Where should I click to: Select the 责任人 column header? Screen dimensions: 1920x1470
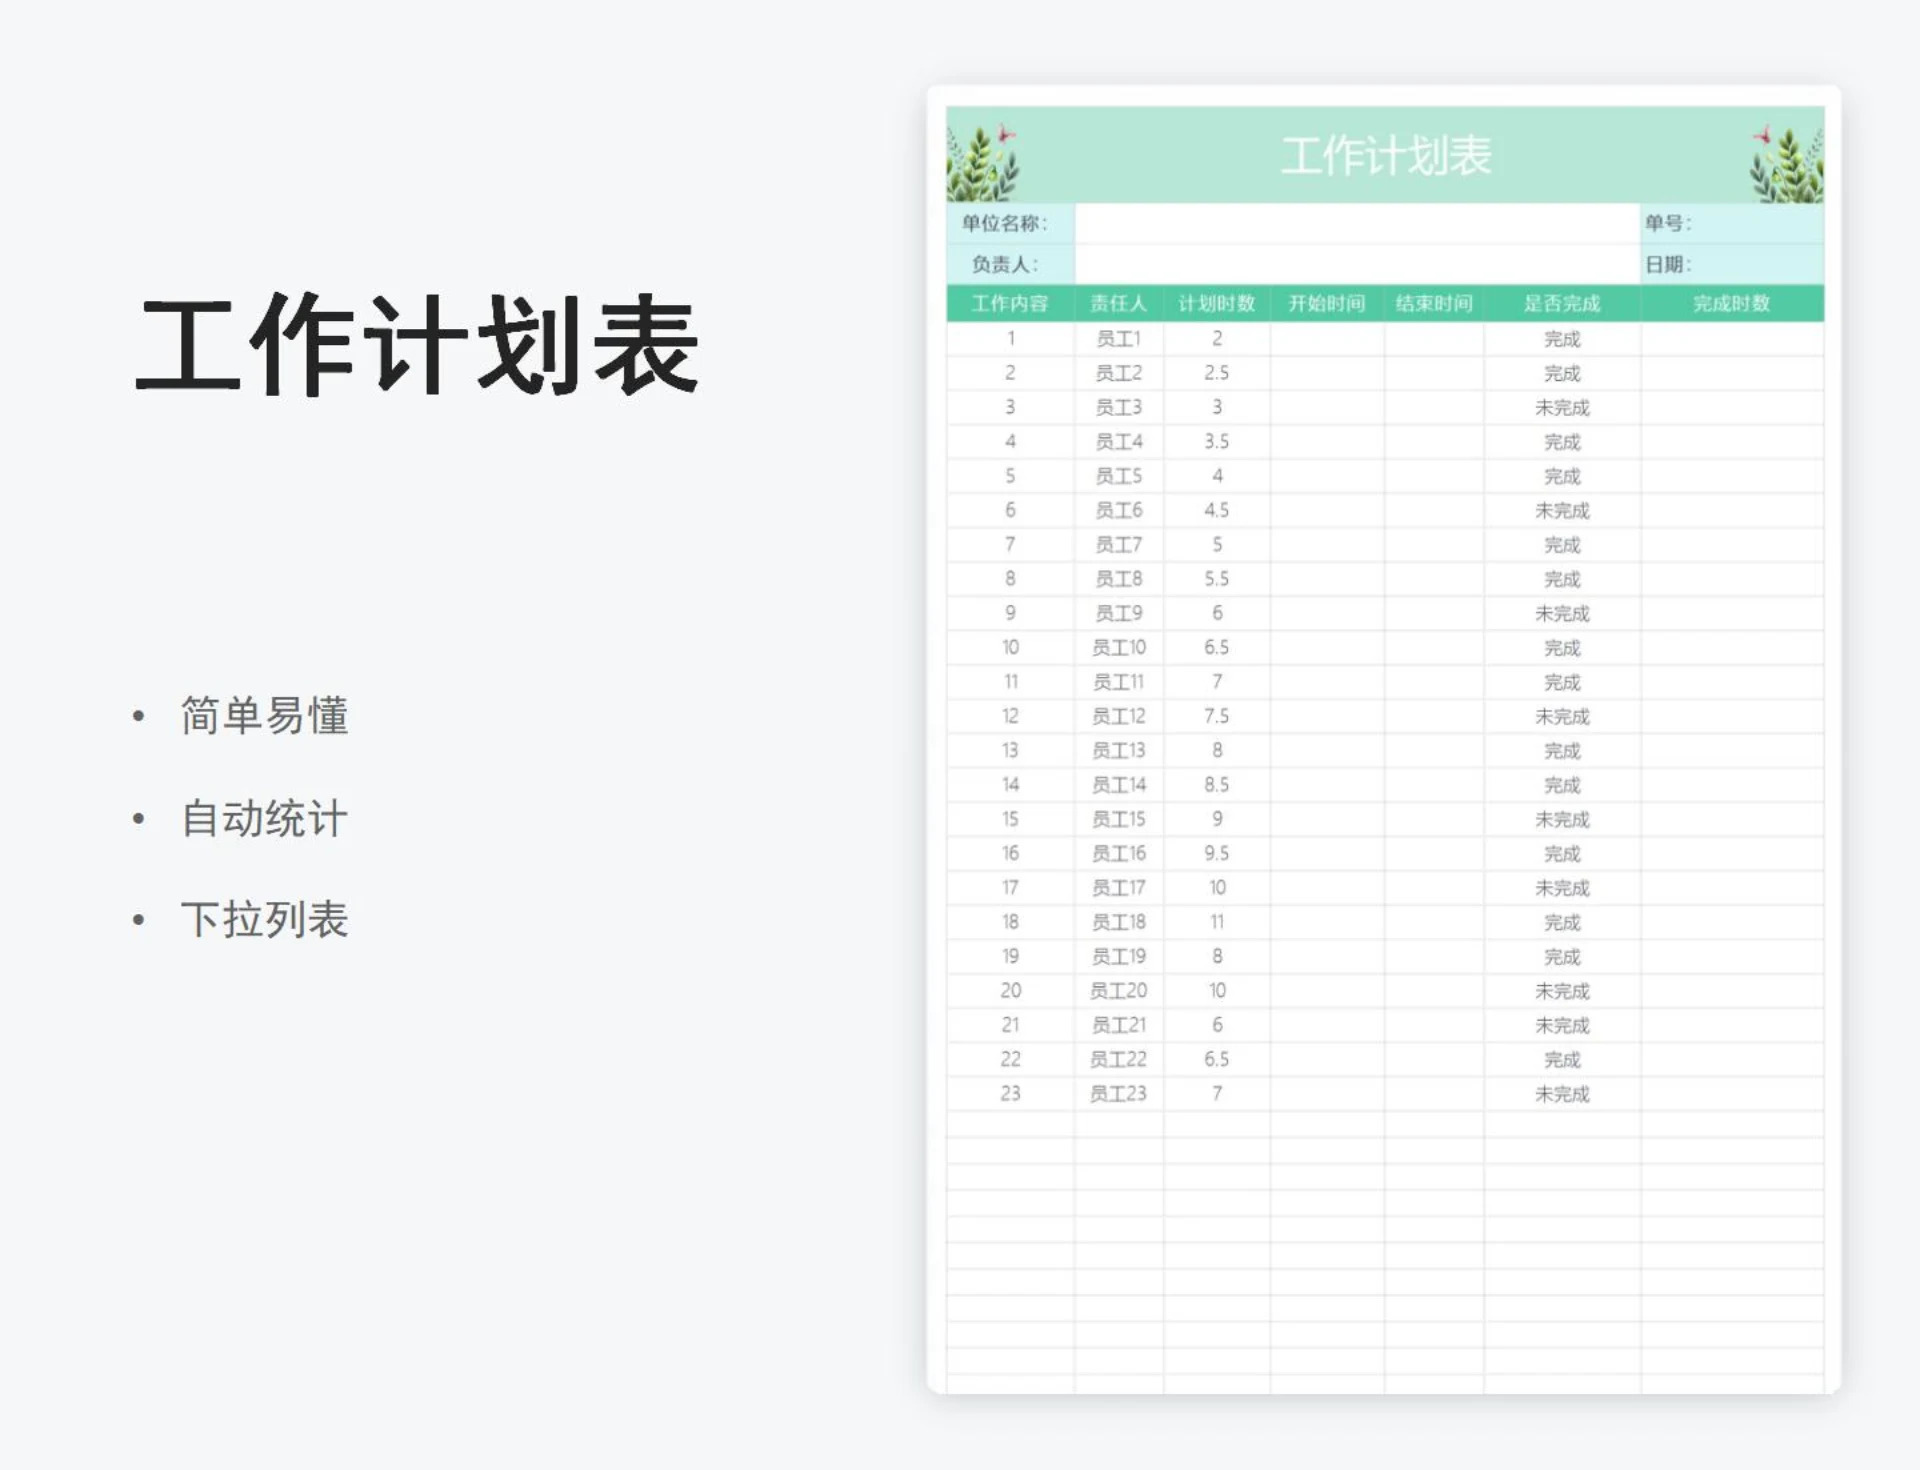click(x=1120, y=304)
